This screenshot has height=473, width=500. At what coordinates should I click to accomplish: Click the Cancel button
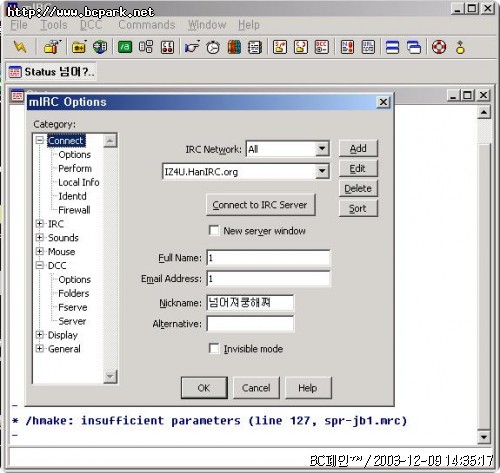point(256,388)
